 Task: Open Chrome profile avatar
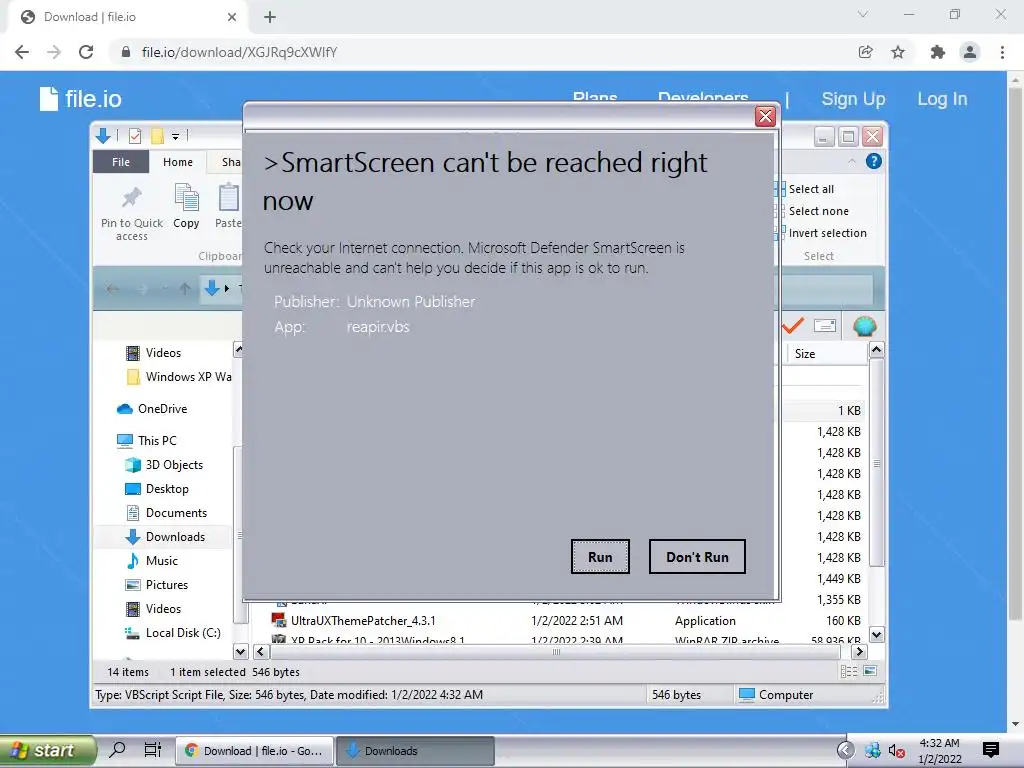970,52
